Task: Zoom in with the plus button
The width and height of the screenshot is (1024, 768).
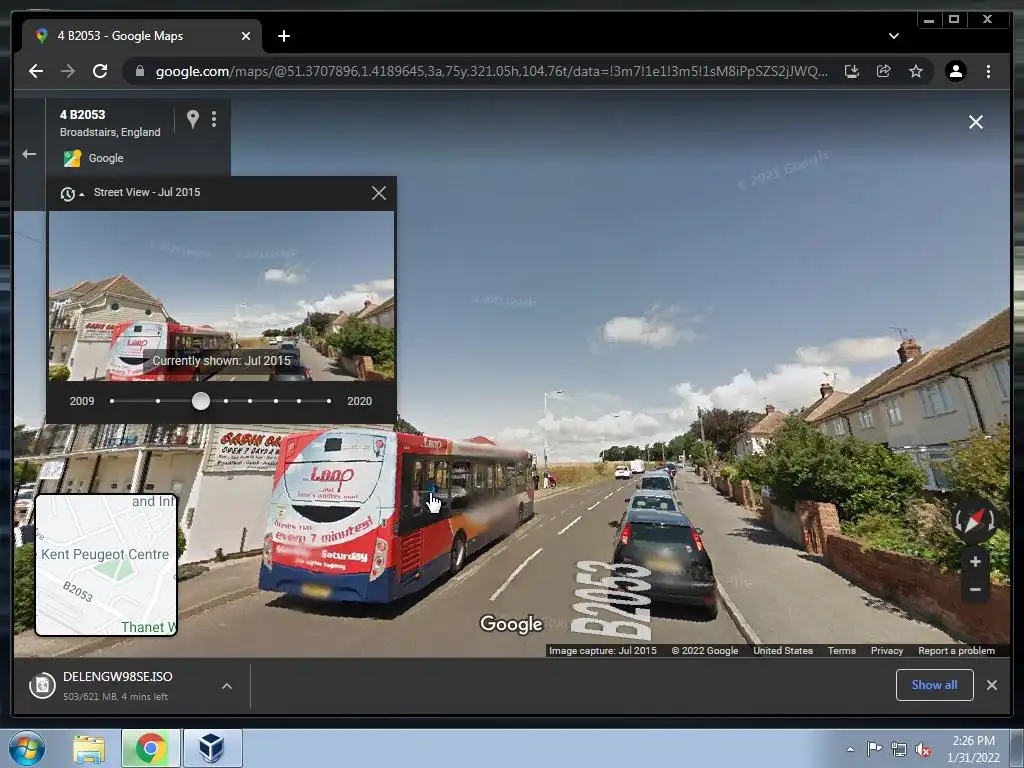Action: pos(975,562)
